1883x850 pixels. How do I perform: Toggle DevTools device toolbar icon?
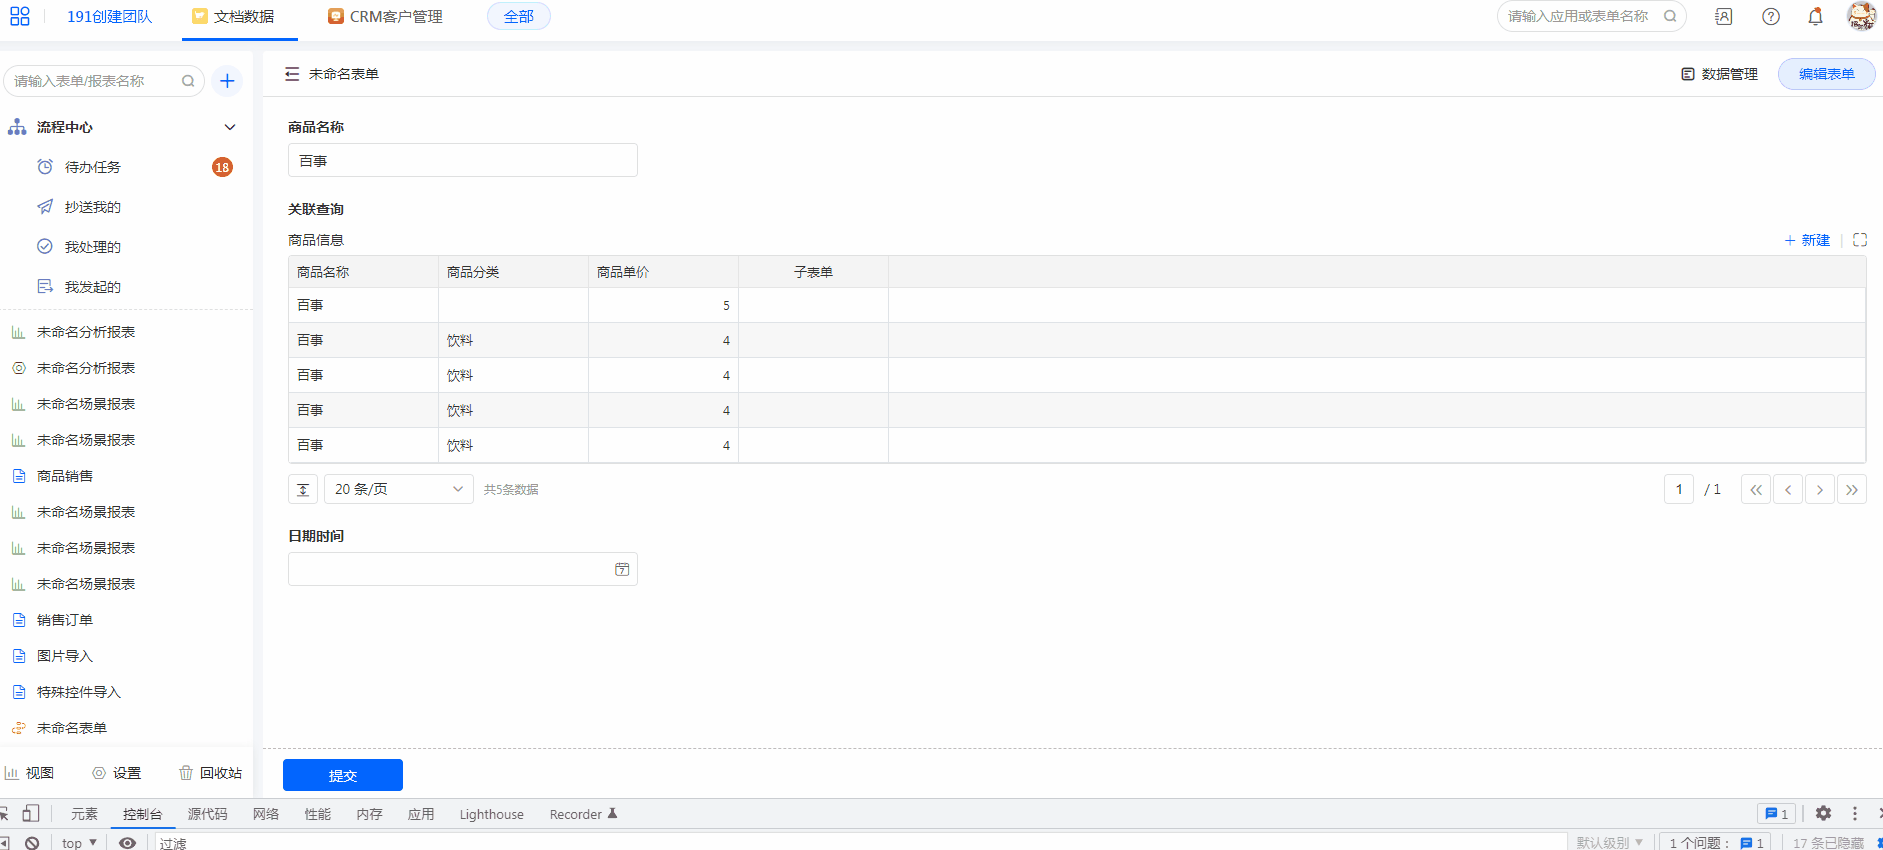(x=31, y=814)
